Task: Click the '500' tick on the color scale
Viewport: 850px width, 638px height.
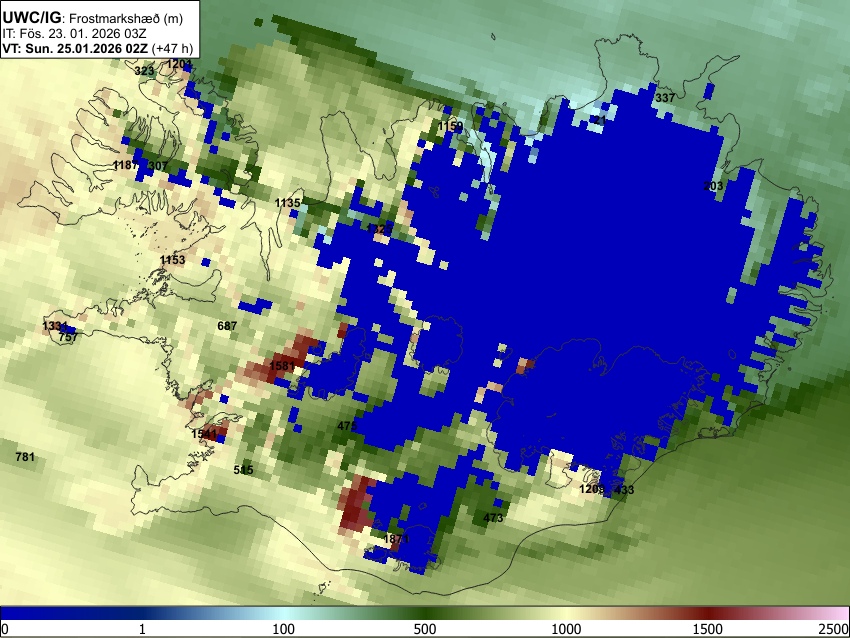Action: coord(424,629)
